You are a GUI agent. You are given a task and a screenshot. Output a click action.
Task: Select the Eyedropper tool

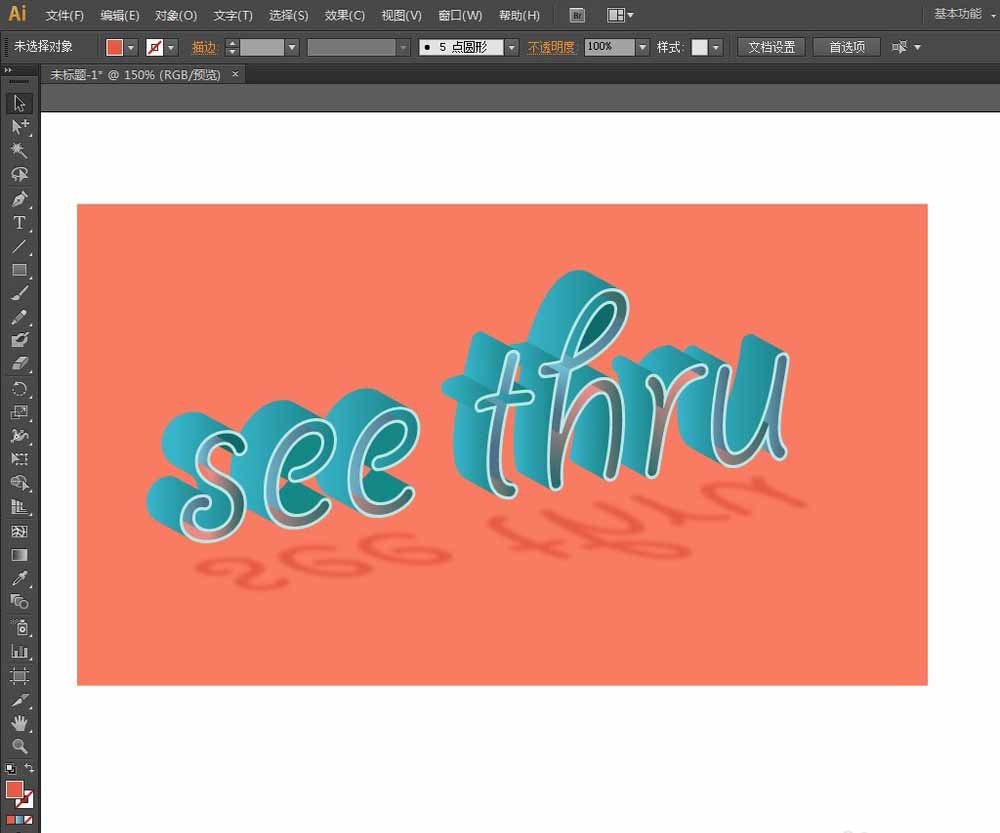click(19, 579)
